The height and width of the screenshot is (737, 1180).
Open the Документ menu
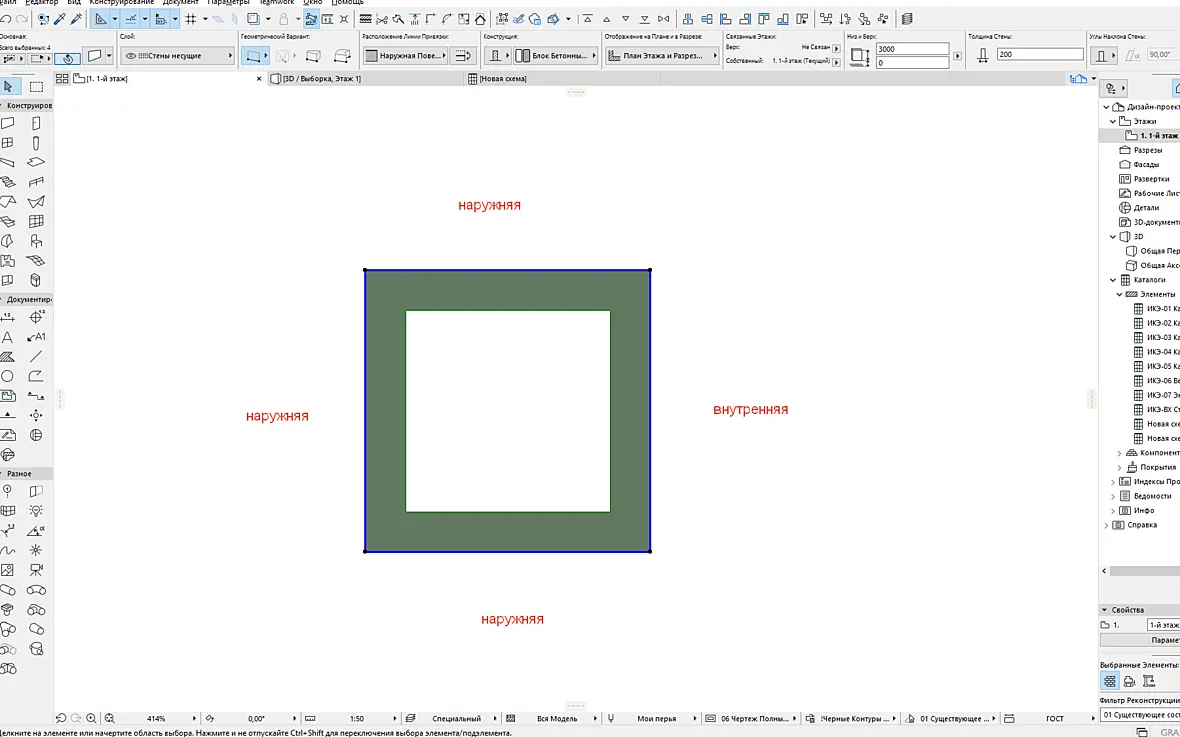pyautogui.click(x=181, y=3)
